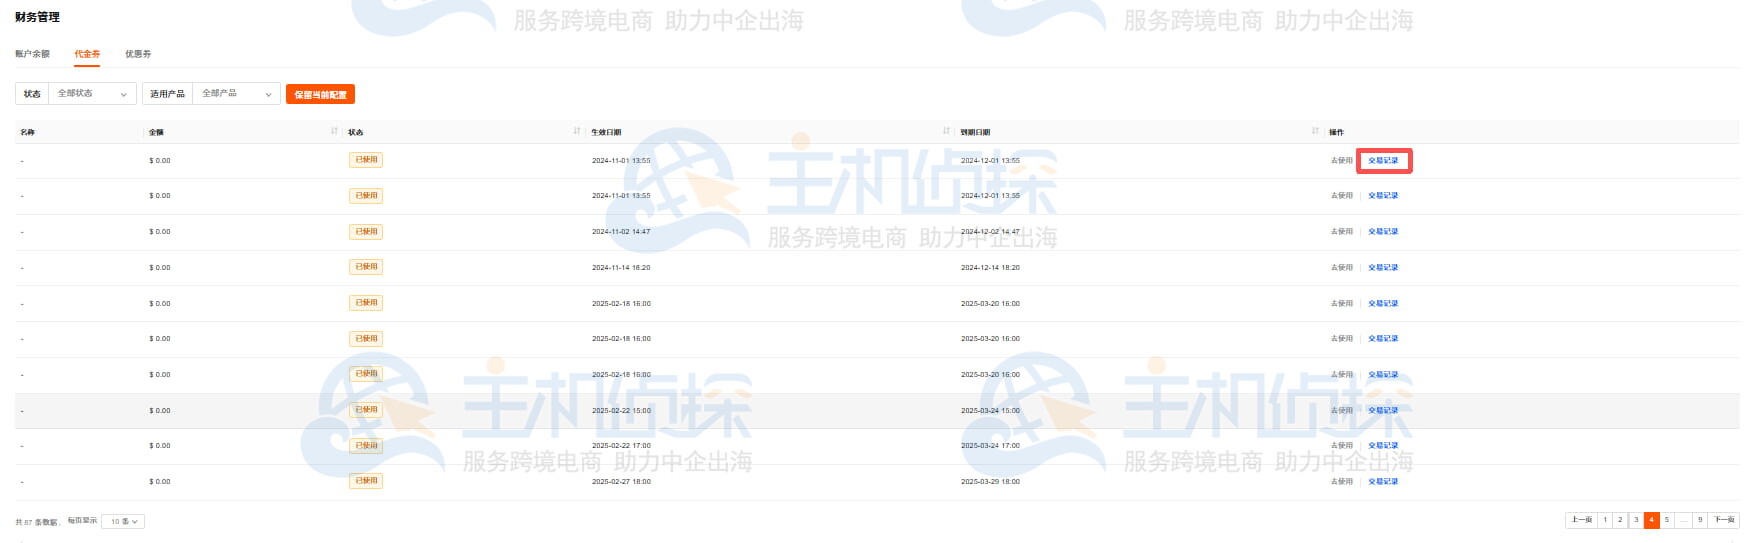Jump to pagination page 5
The width and height of the screenshot is (1750, 543).
click(x=1667, y=520)
